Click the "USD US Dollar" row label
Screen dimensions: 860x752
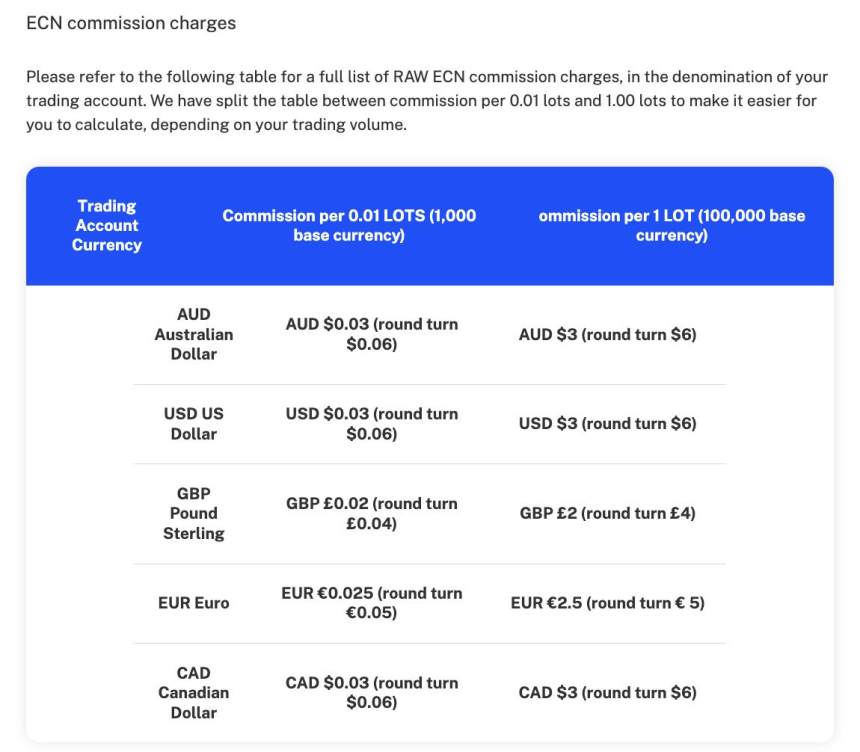(194, 423)
